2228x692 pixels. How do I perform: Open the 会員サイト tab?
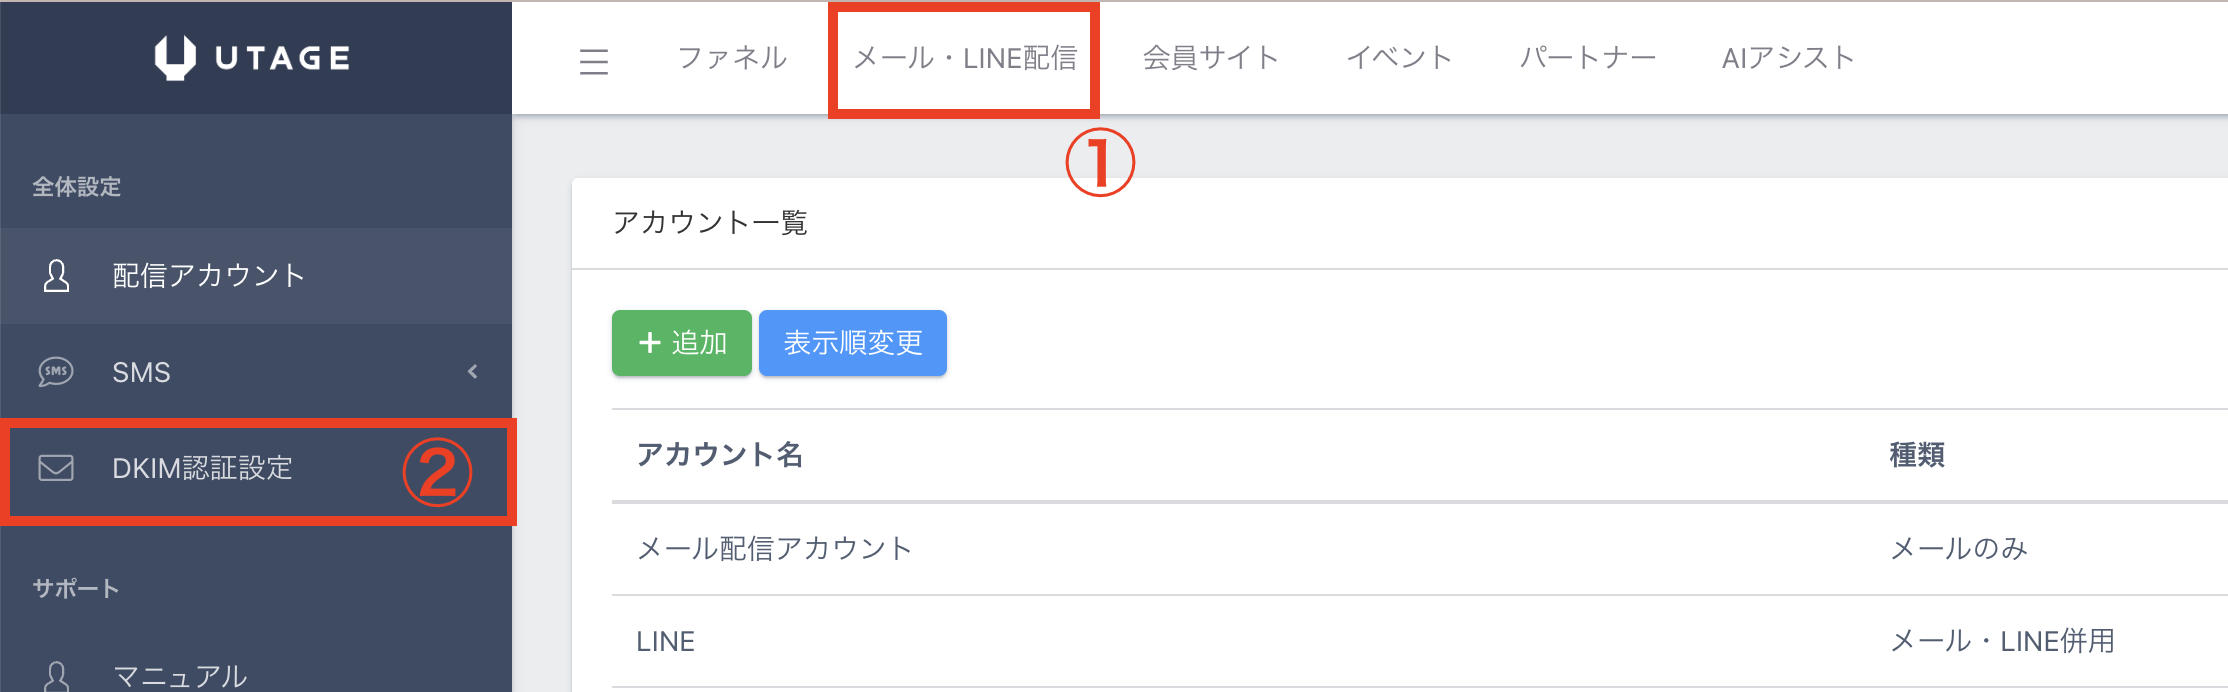(1210, 58)
